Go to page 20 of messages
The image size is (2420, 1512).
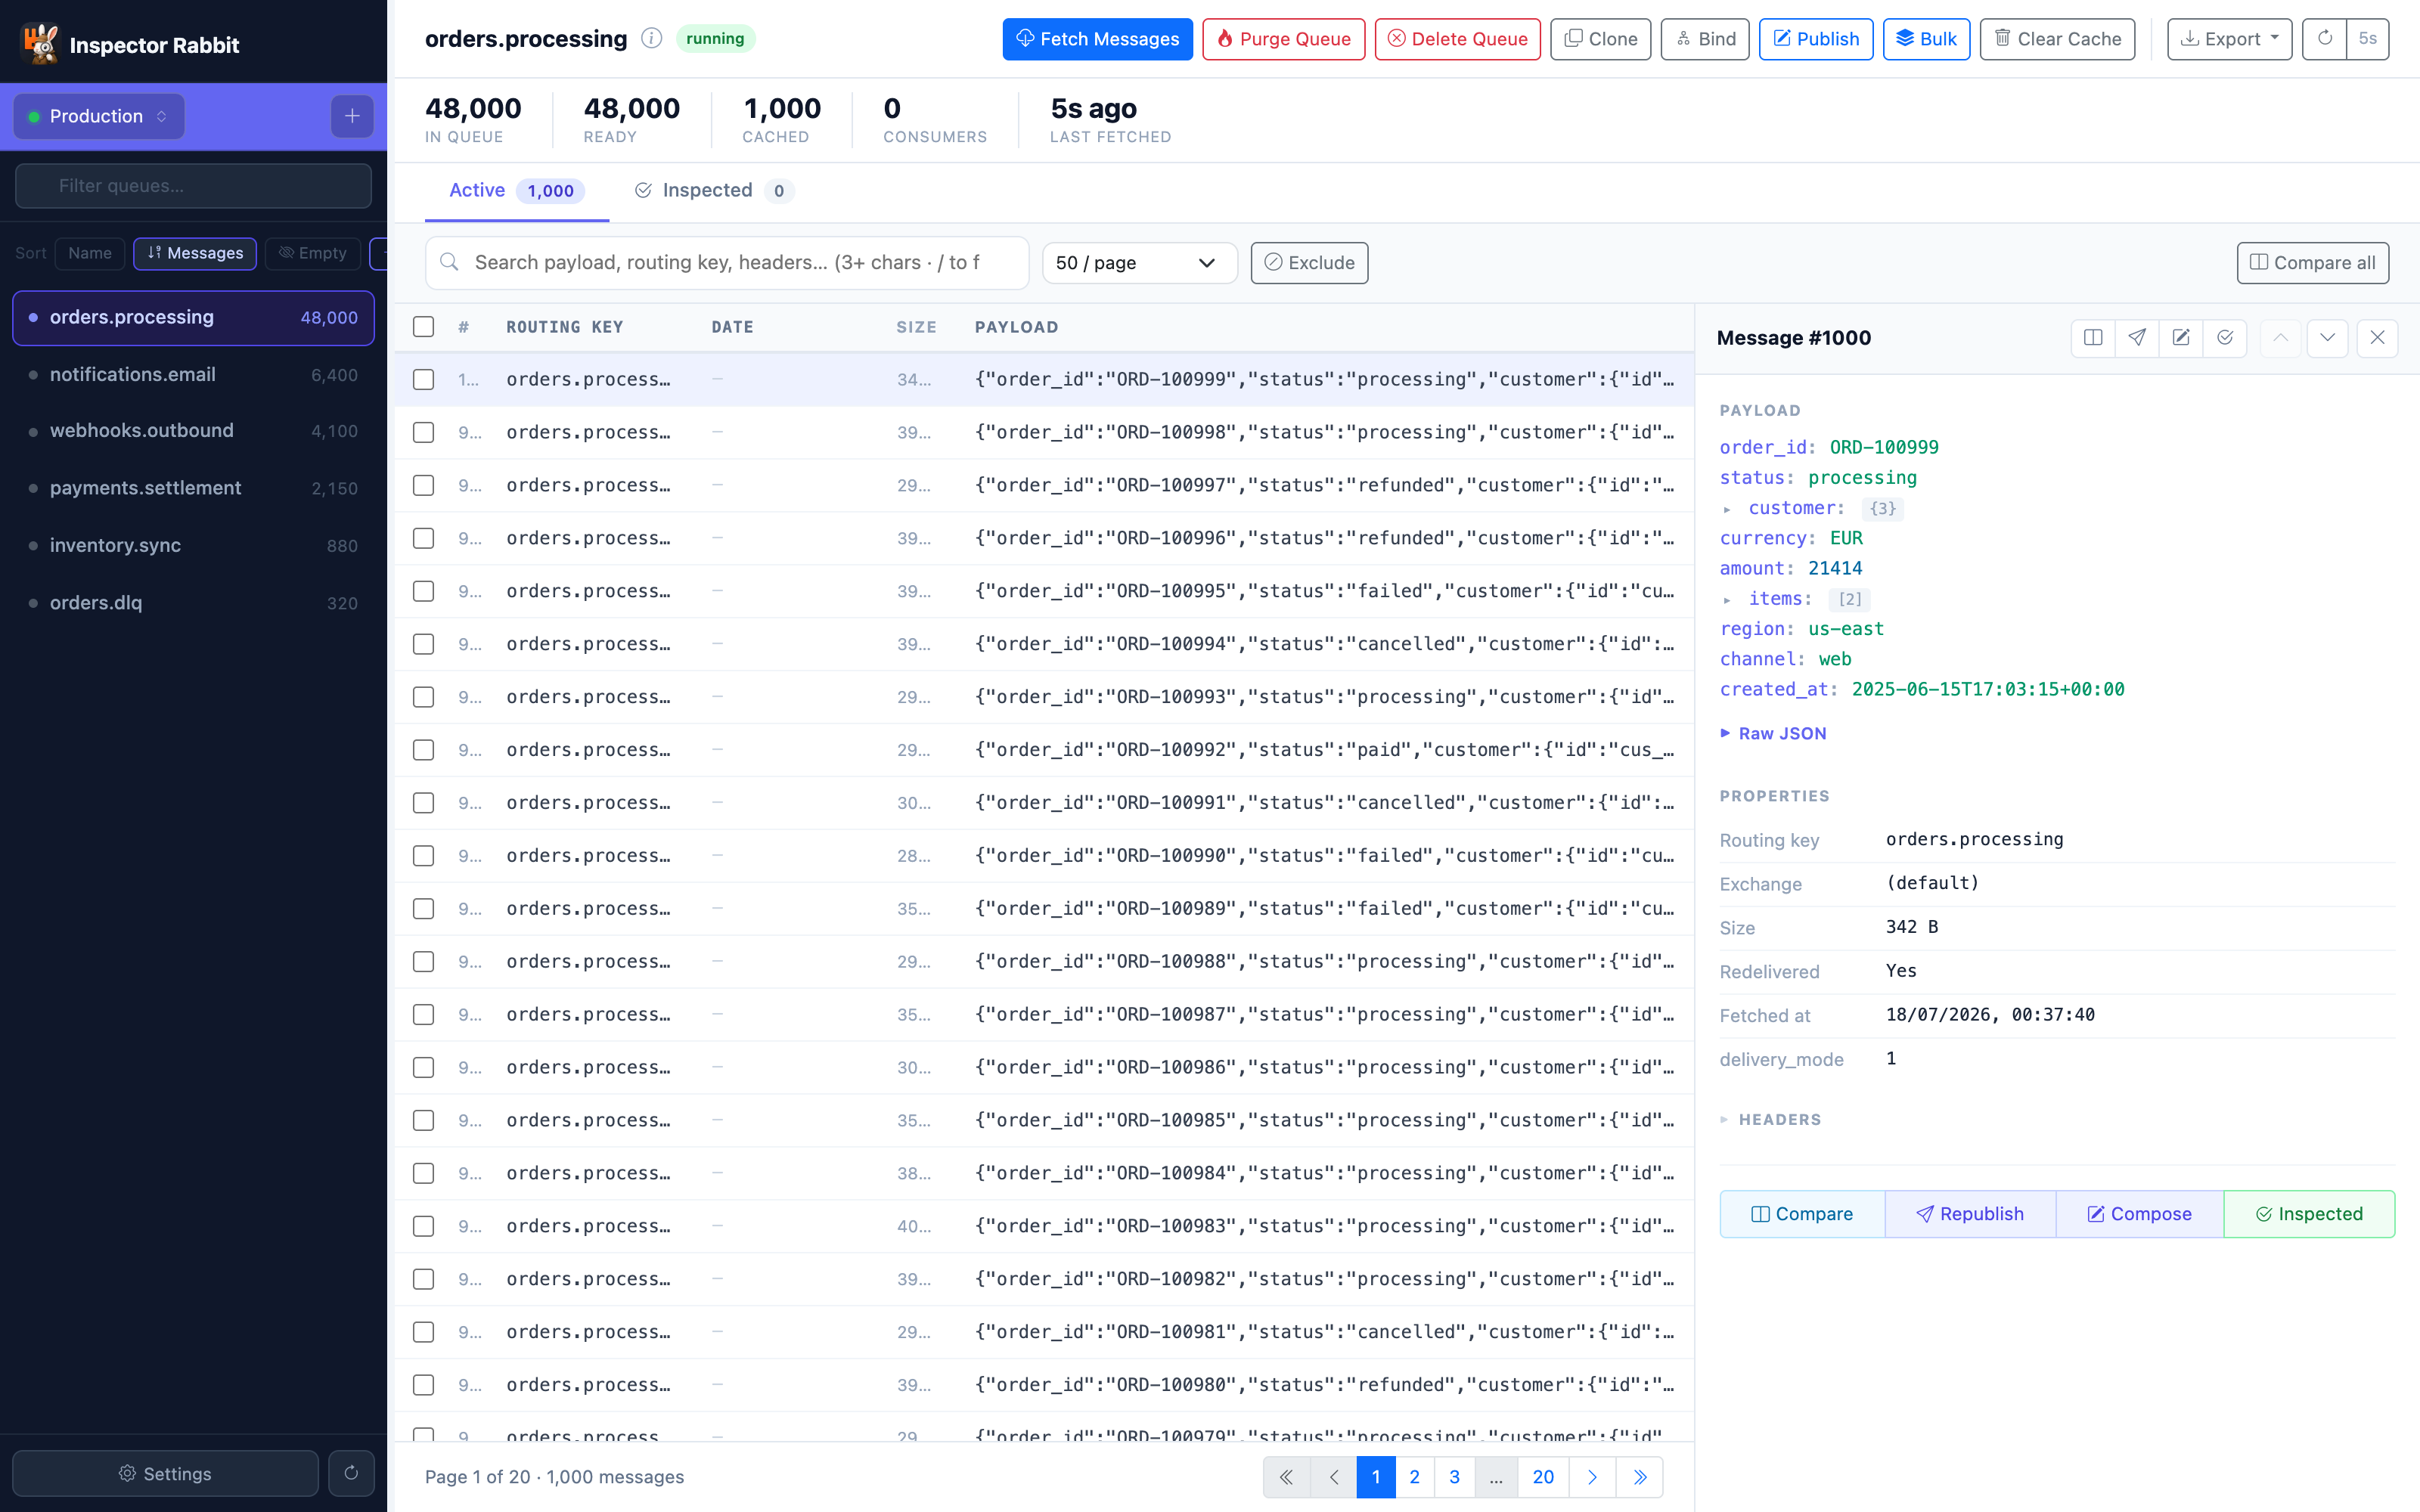coord(1543,1477)
